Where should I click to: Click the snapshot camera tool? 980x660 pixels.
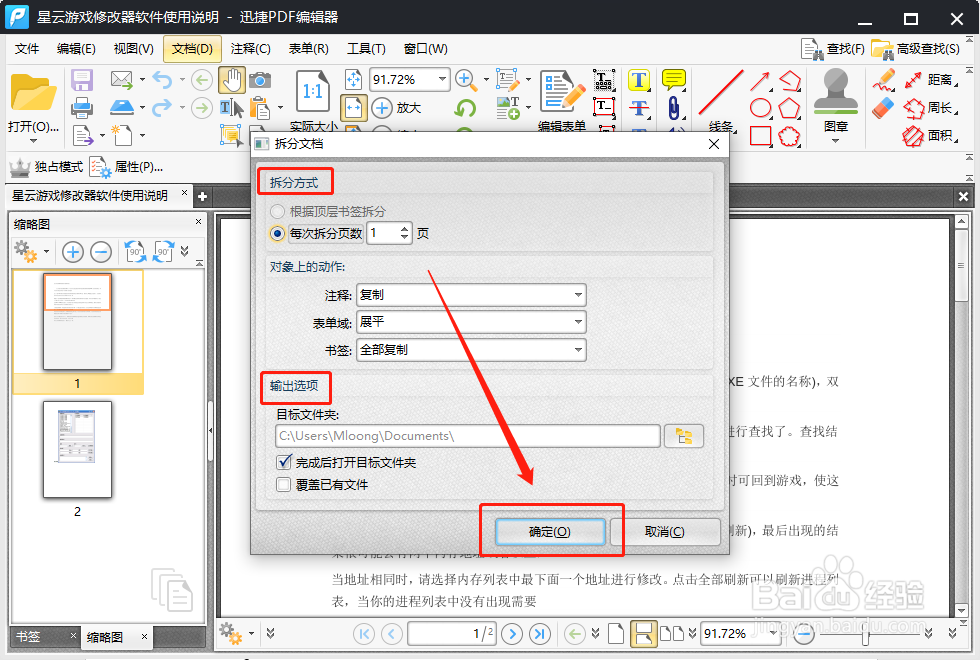(x=261, y=80)
